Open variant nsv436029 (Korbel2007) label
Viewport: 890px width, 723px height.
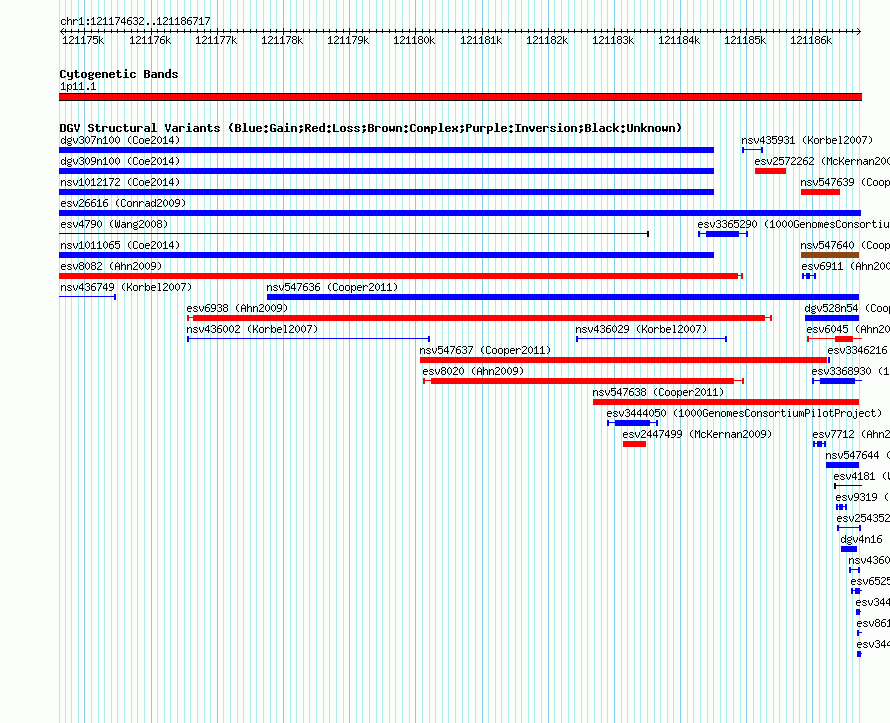(641, 329)
